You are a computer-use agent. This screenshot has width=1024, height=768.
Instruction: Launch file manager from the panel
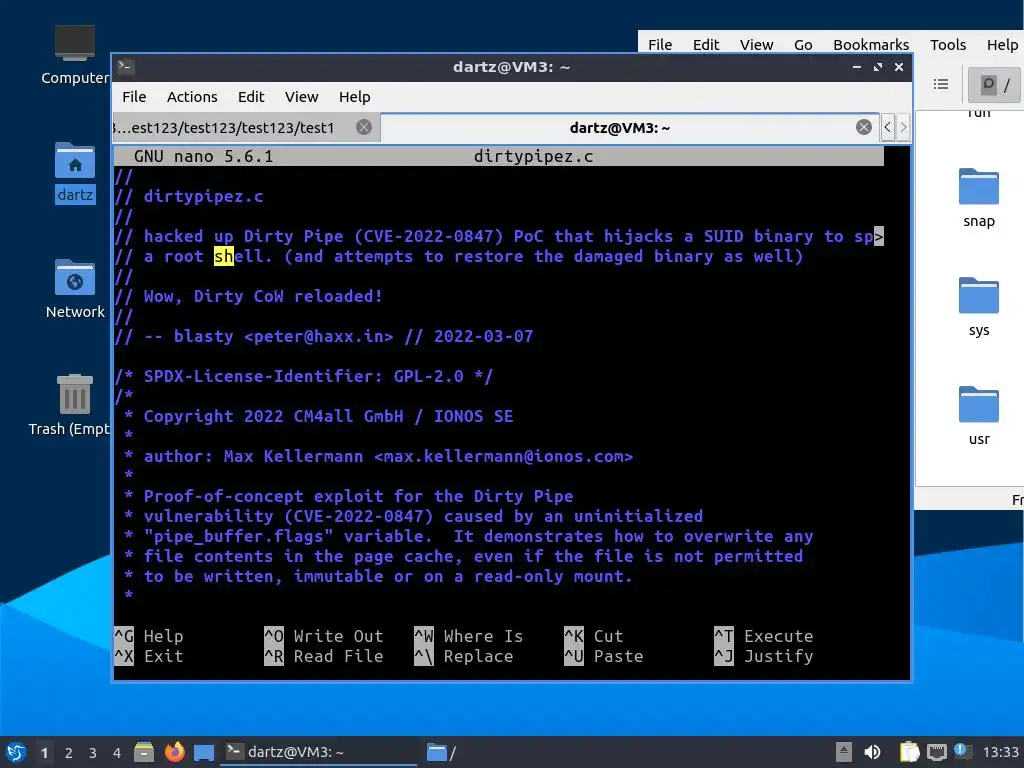pyautogui.click(x=144, y=752)
